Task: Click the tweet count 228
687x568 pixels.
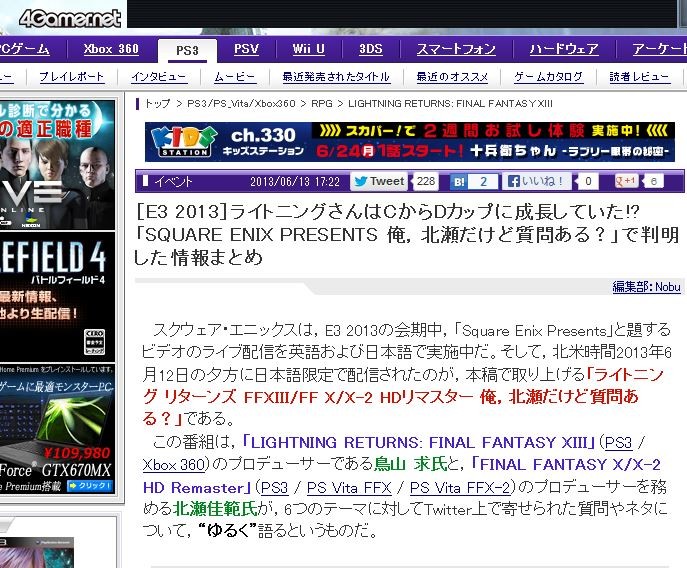Action: click(425, 181)
